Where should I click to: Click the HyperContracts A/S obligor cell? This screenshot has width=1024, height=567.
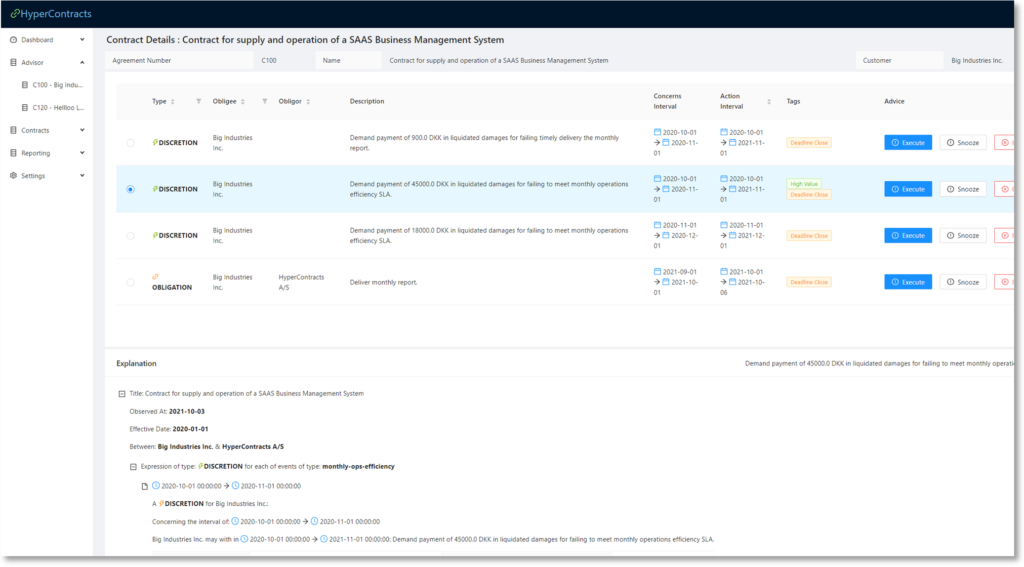(301, 282)
